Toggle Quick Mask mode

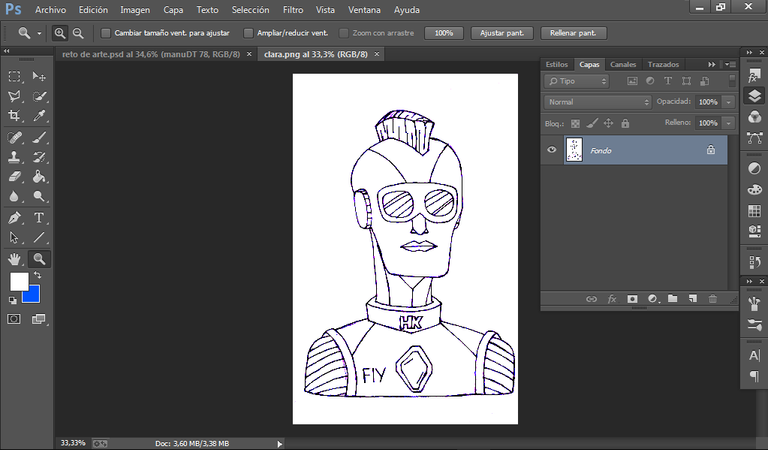14,319
